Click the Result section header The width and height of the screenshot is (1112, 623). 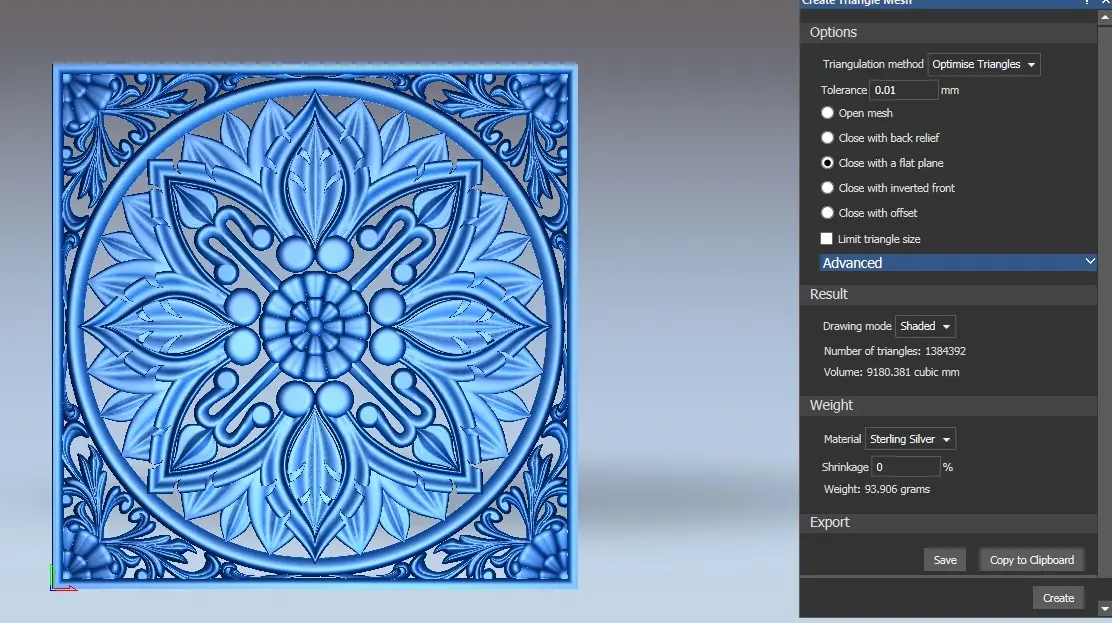tap(948, 294)
